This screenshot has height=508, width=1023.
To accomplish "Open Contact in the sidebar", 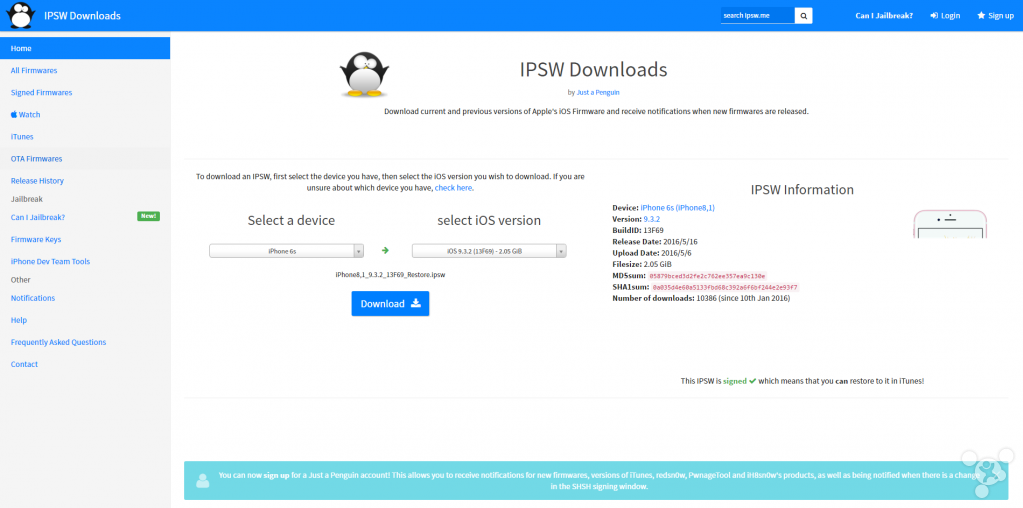I will pos(85,365).
